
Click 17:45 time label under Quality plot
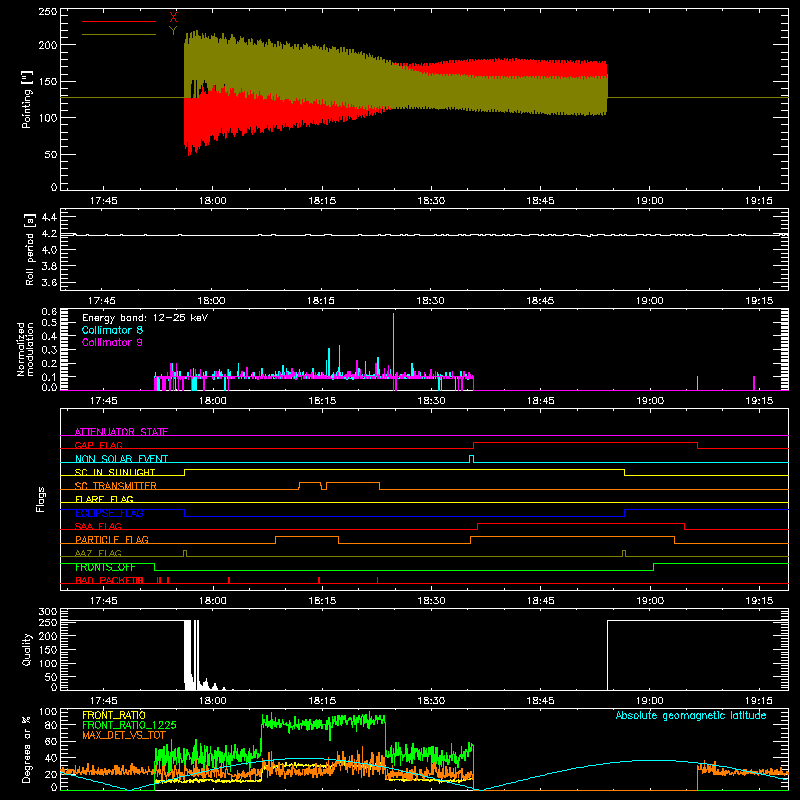[x=103, y=701]
